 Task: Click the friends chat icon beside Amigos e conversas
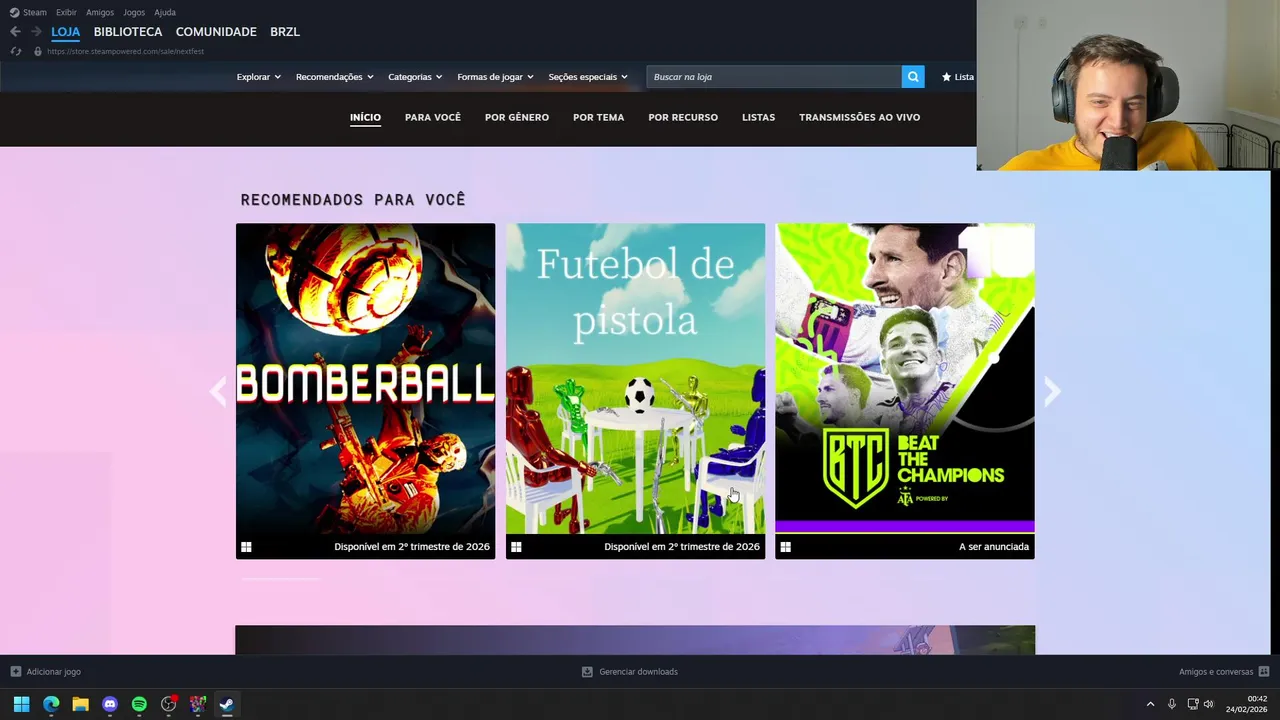[1264, 672]
